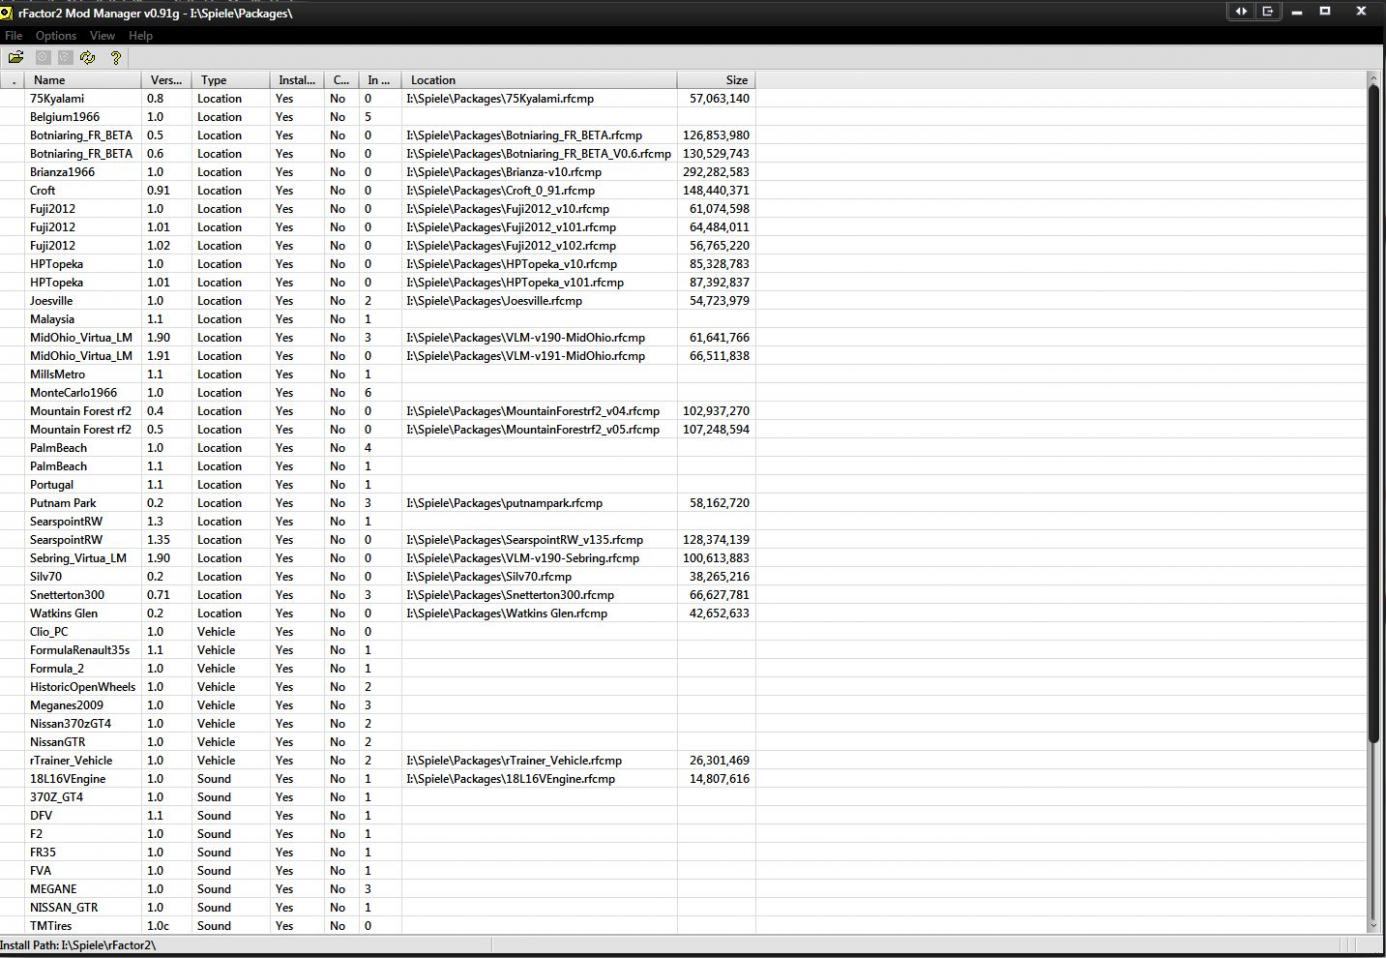Image resolution: width=1386 pixels, height=958 pixels.
Task: Select the Sebring_Virtua_LM row
Action: point(378,558)
